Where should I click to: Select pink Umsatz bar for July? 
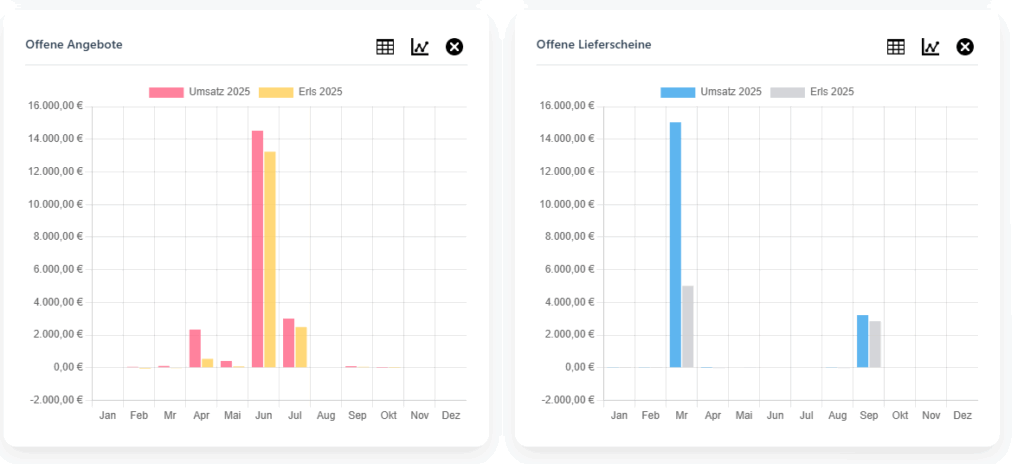tap(288, 343)
